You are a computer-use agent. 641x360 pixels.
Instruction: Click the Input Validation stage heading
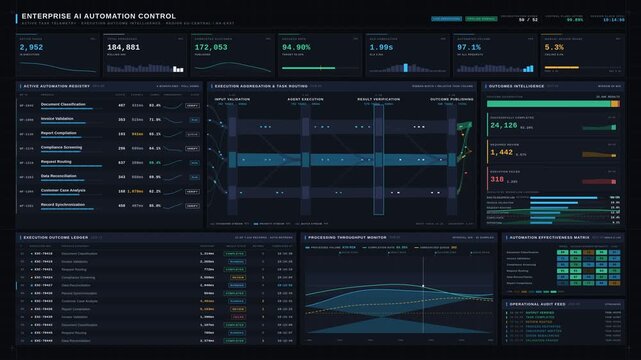pyautogui.click(x=232, y=99)
